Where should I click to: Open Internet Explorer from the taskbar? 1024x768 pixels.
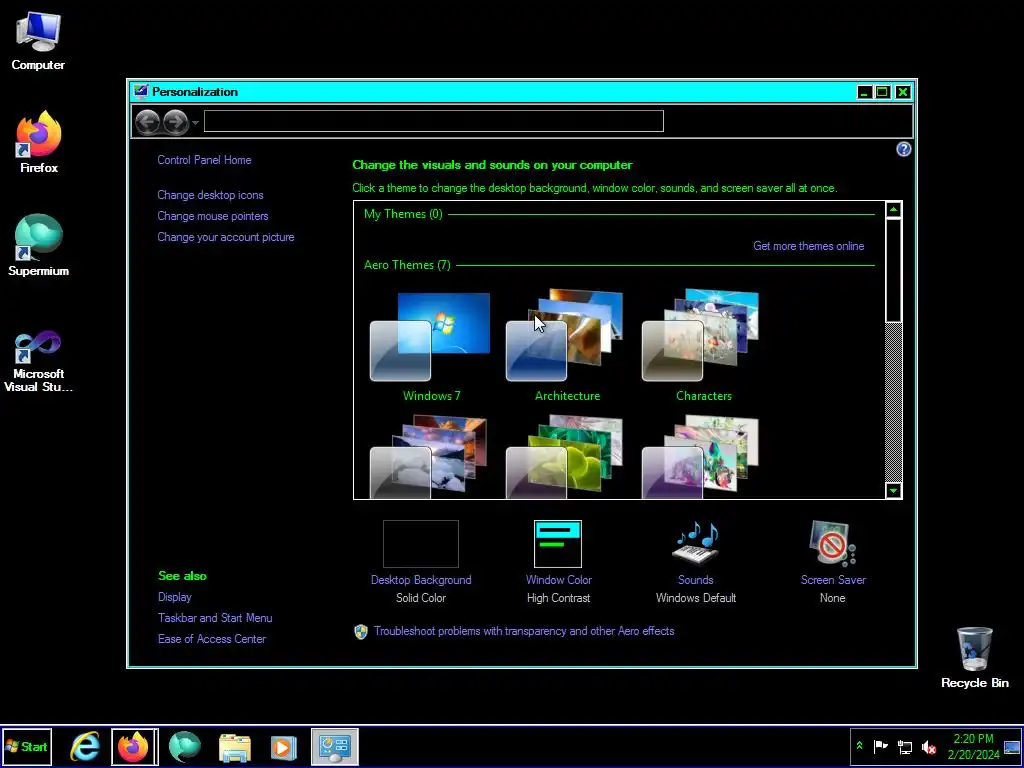(85, 746)
